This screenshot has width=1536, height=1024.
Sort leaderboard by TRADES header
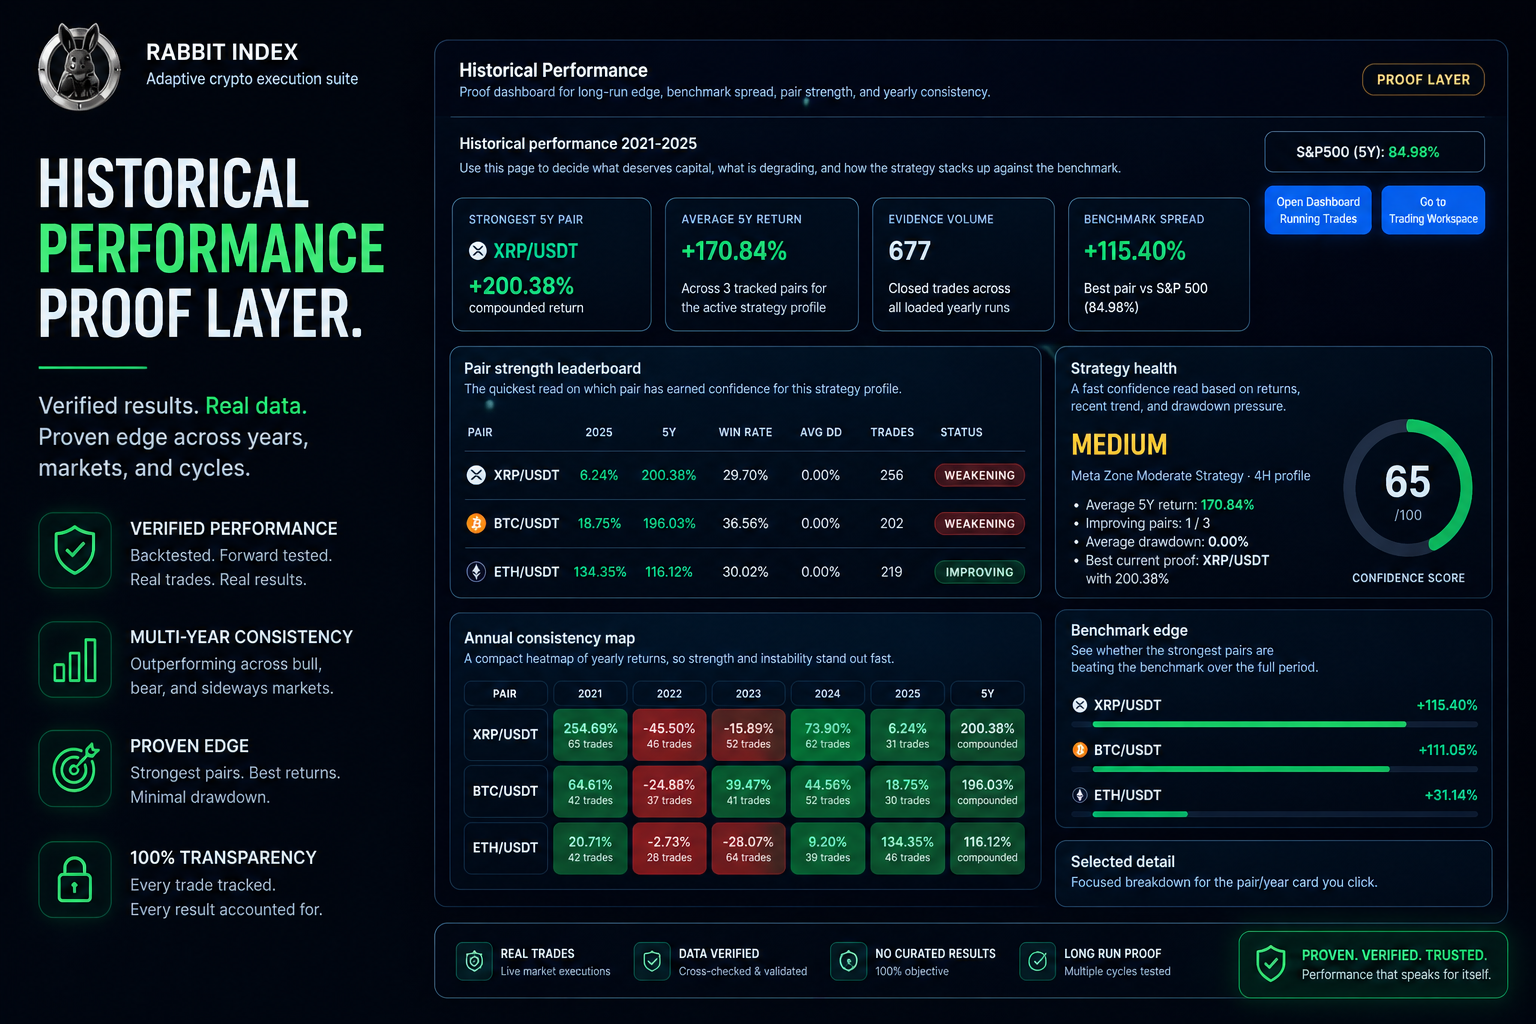pyautogui.click(x=892, y=432)
